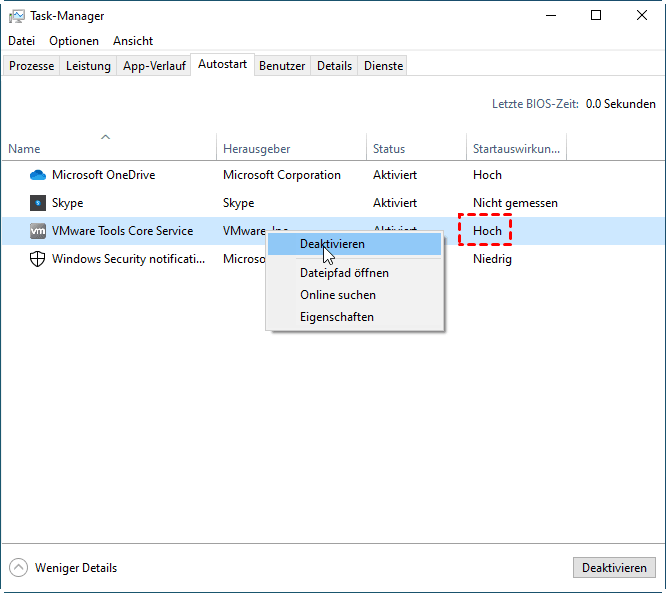Switch to the Benutzer tab
Viewport: 666px width, 593px height.
(x=282, y=66)
